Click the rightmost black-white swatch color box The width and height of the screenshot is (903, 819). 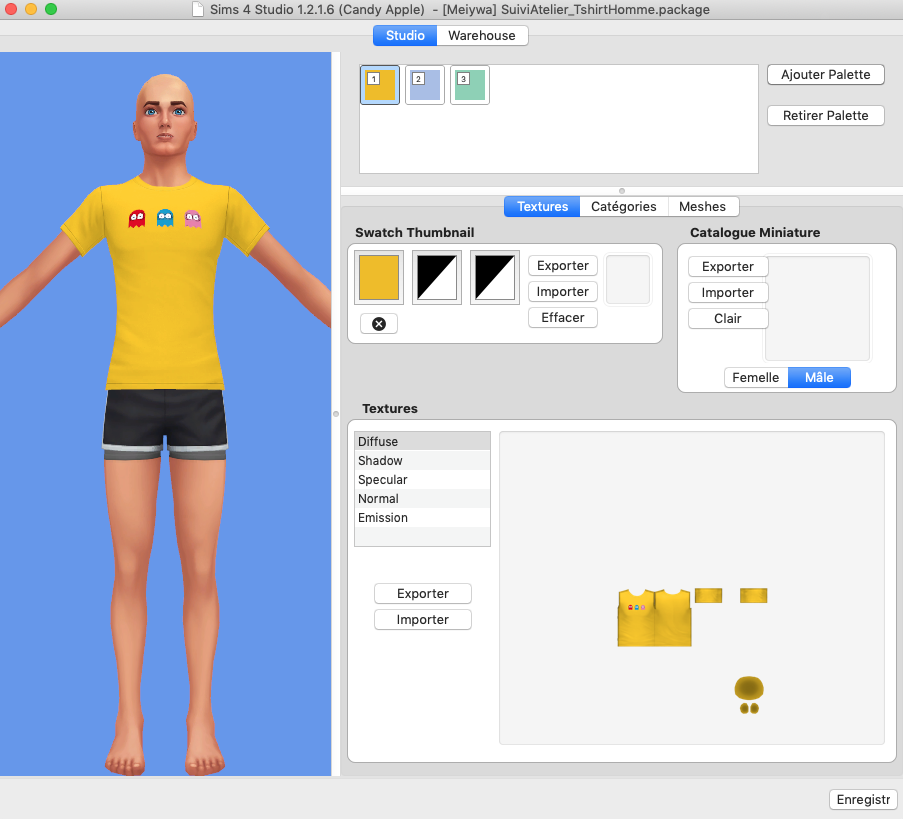click(x=495, y=277)
